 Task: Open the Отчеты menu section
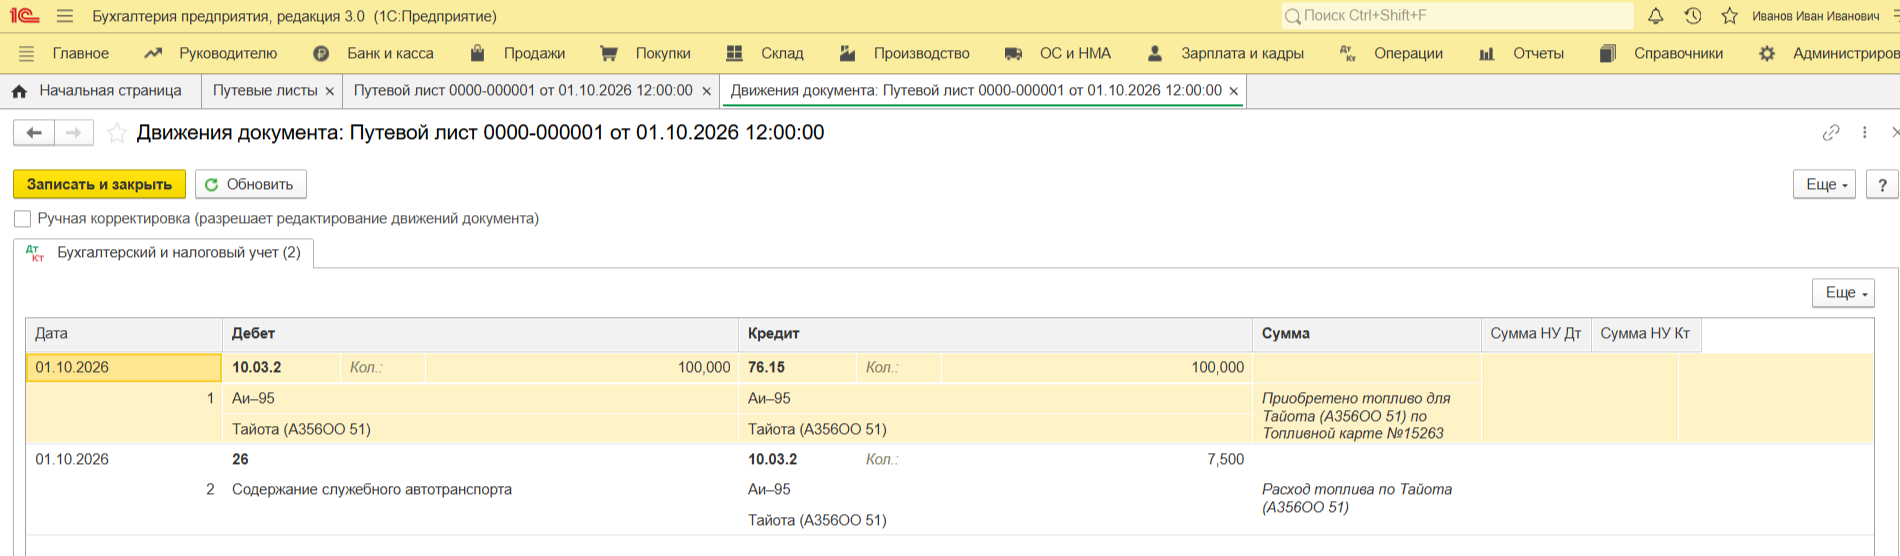click(1538, 54)
